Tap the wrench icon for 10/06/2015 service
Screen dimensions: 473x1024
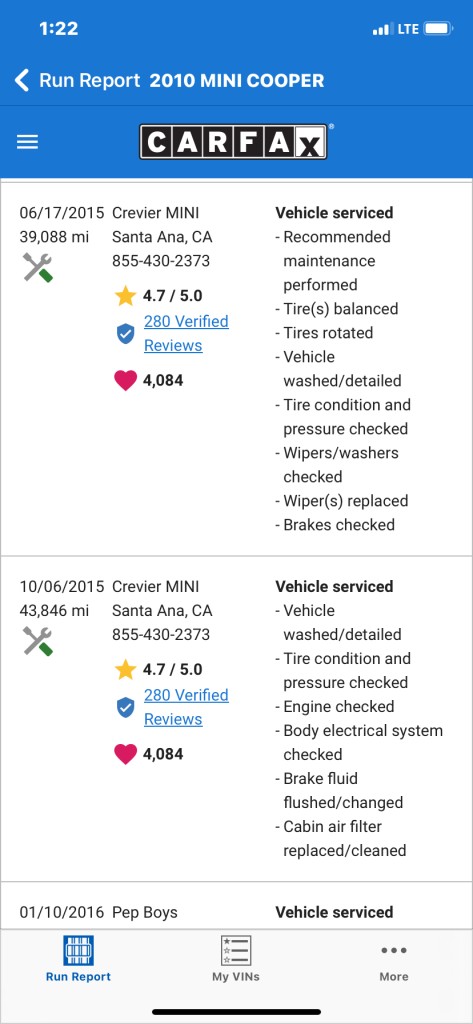pos(38,641)
